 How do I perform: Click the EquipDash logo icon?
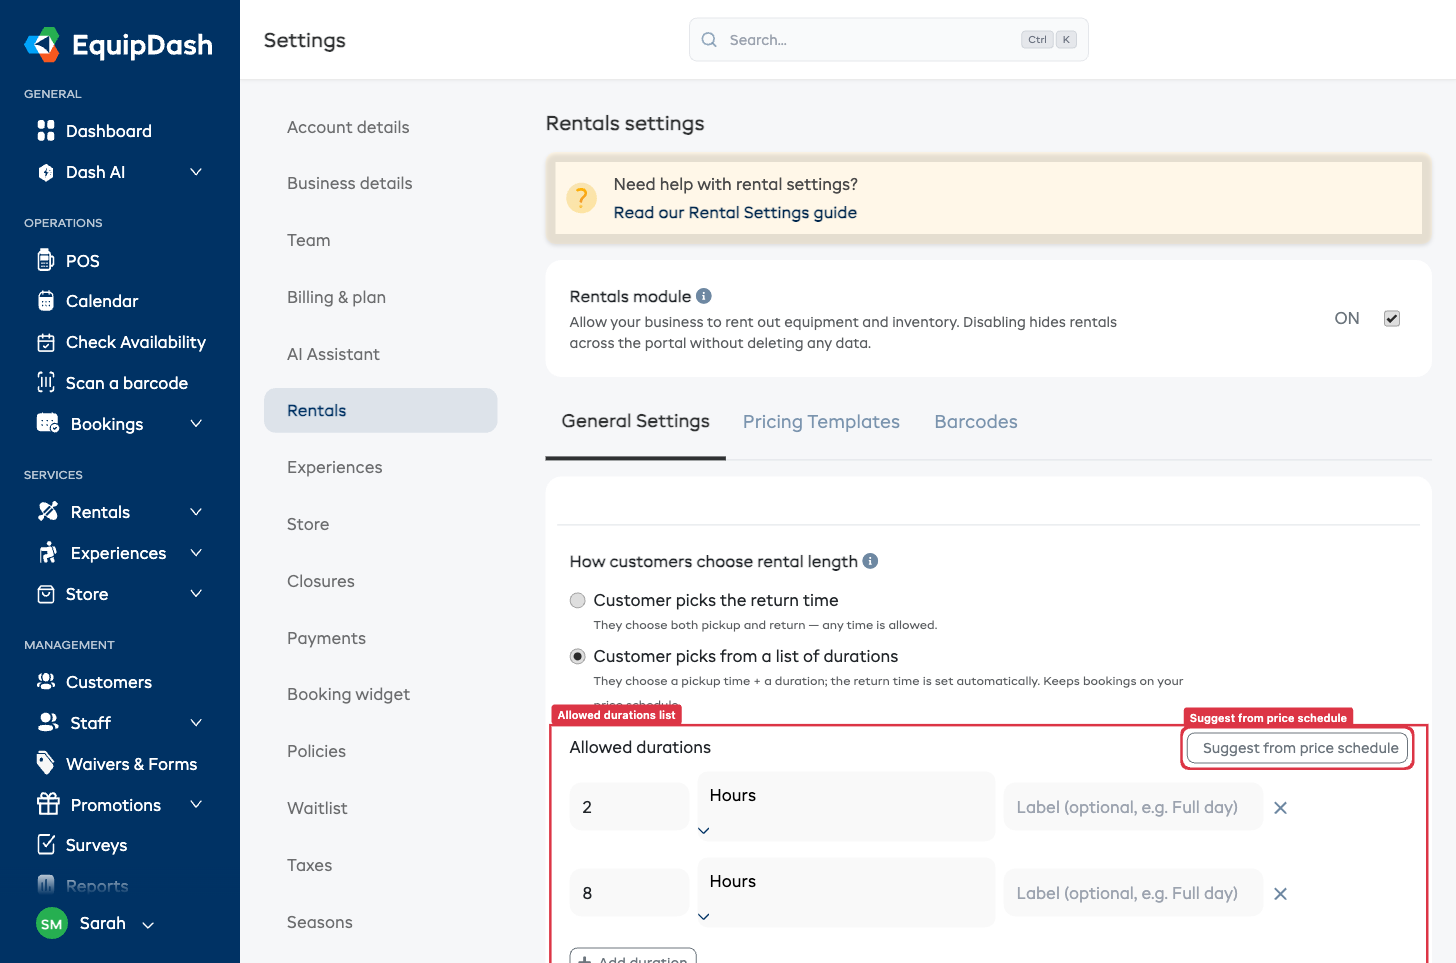(42, 44)
